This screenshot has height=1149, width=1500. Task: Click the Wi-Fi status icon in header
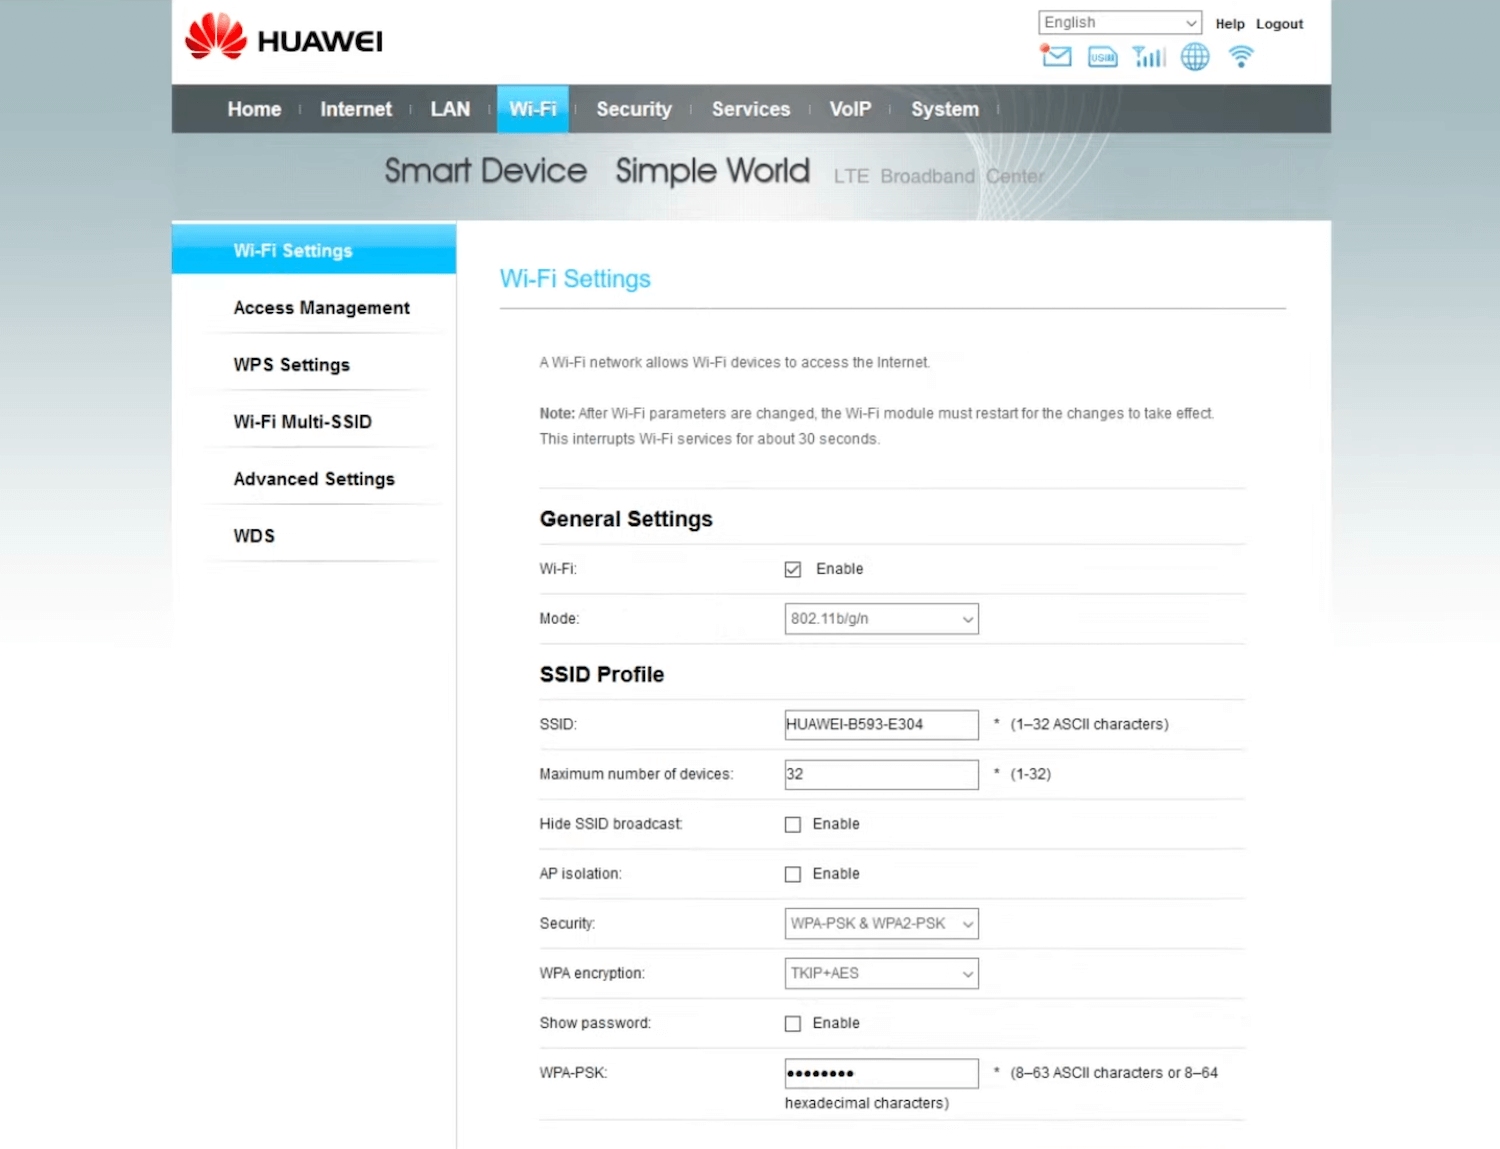[1240, 57]
